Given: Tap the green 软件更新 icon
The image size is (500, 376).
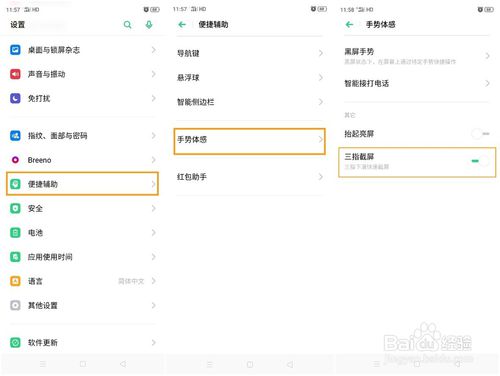Looking at the screenshot, I should click(x=15, y=343).
